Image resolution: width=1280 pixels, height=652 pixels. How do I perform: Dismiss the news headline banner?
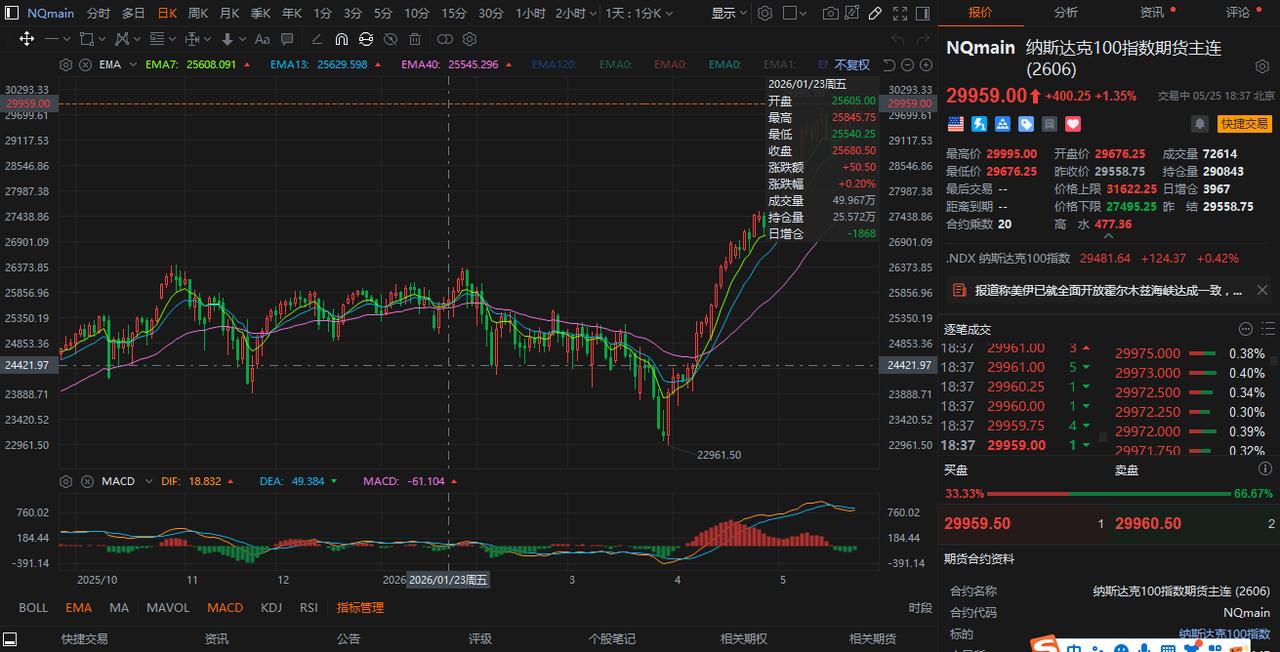point(1263,290)
